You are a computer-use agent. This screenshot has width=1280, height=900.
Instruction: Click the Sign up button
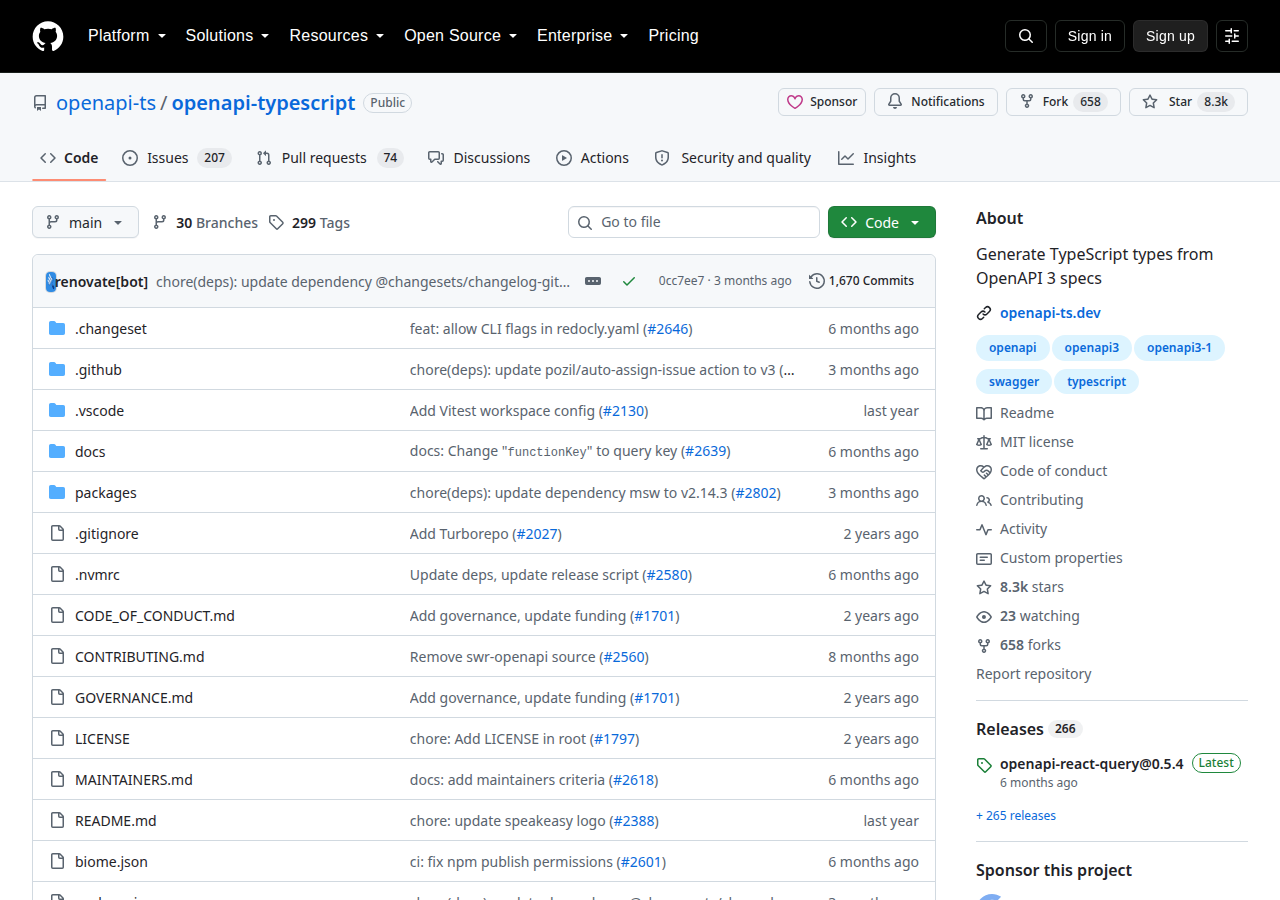click(1170, 36)
